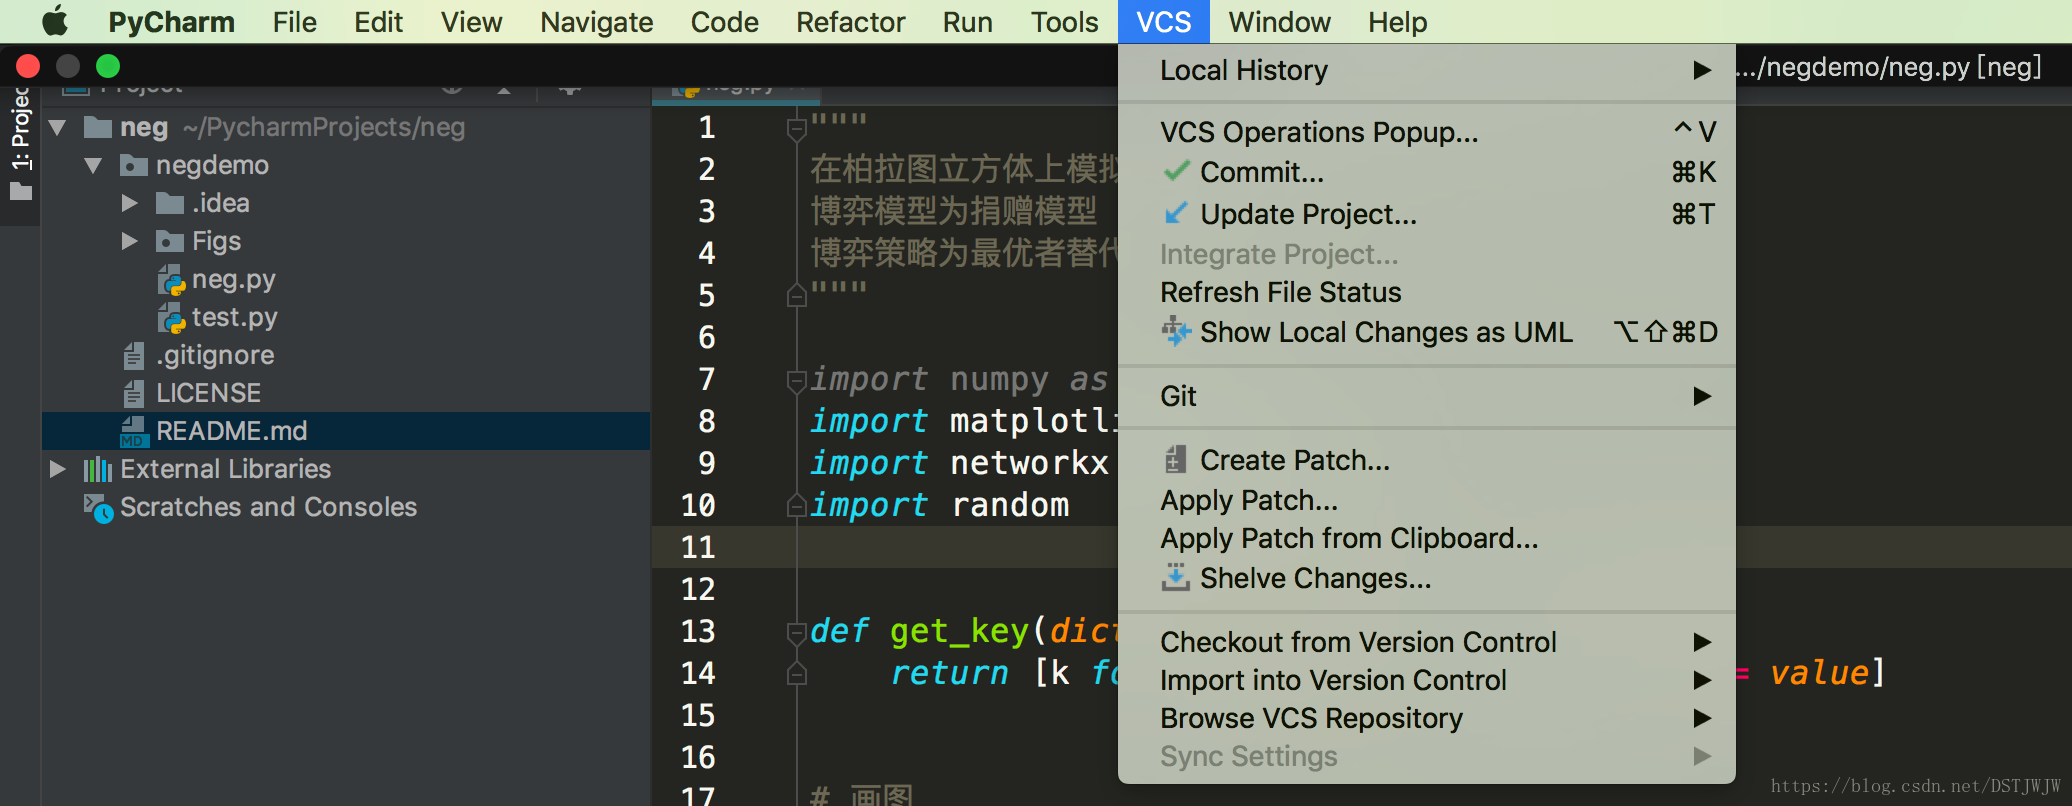This screenshot has height=806, width=2072.
Task: Open the Window menu
Action: coord(1279,22)
